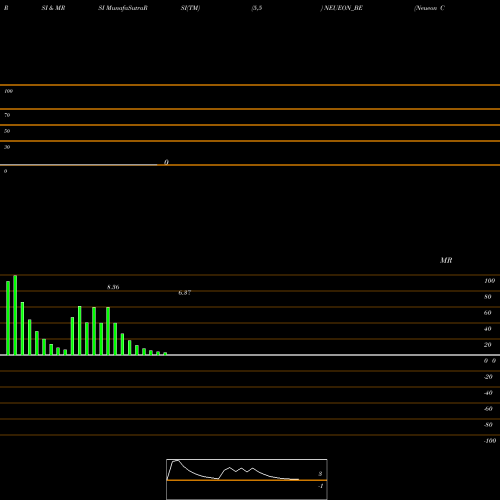Click the right axis label '-40'
This screenshot has height=500, width=500.
(488, 393)
